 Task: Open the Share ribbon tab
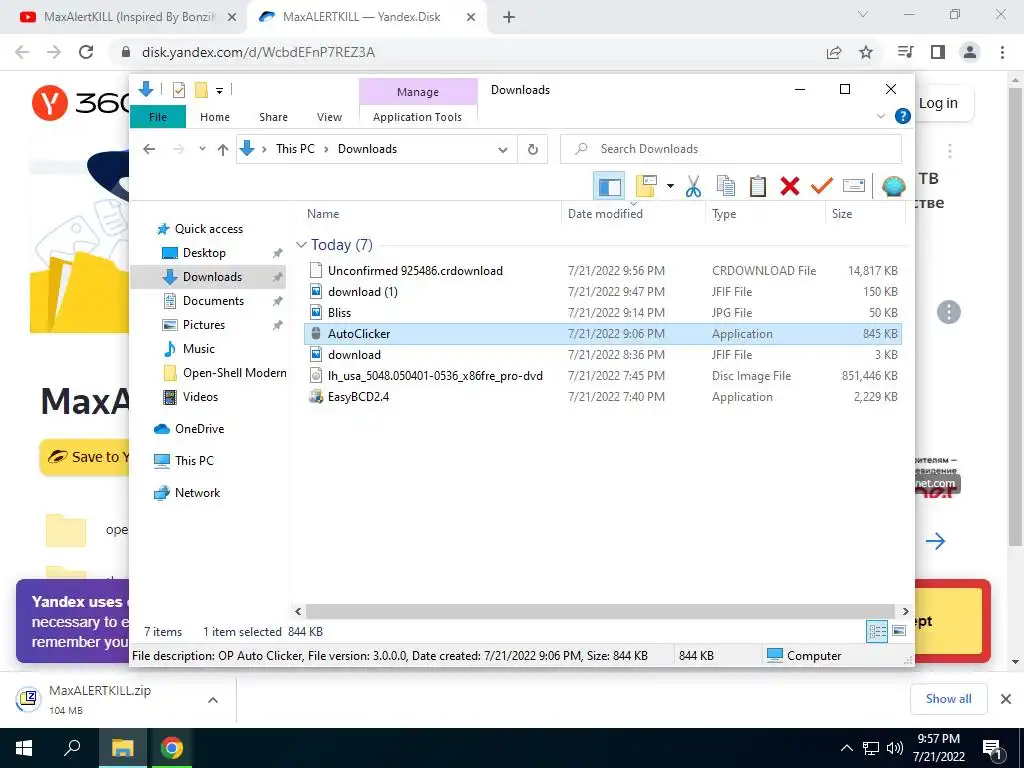(273, 117)
